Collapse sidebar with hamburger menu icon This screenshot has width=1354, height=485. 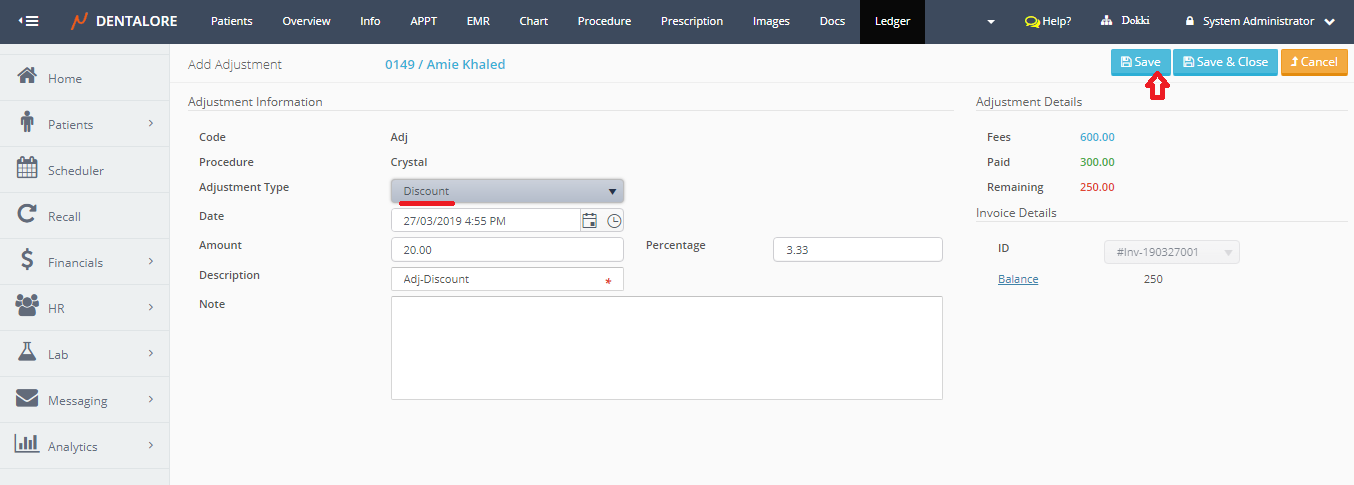coord(29,21)
